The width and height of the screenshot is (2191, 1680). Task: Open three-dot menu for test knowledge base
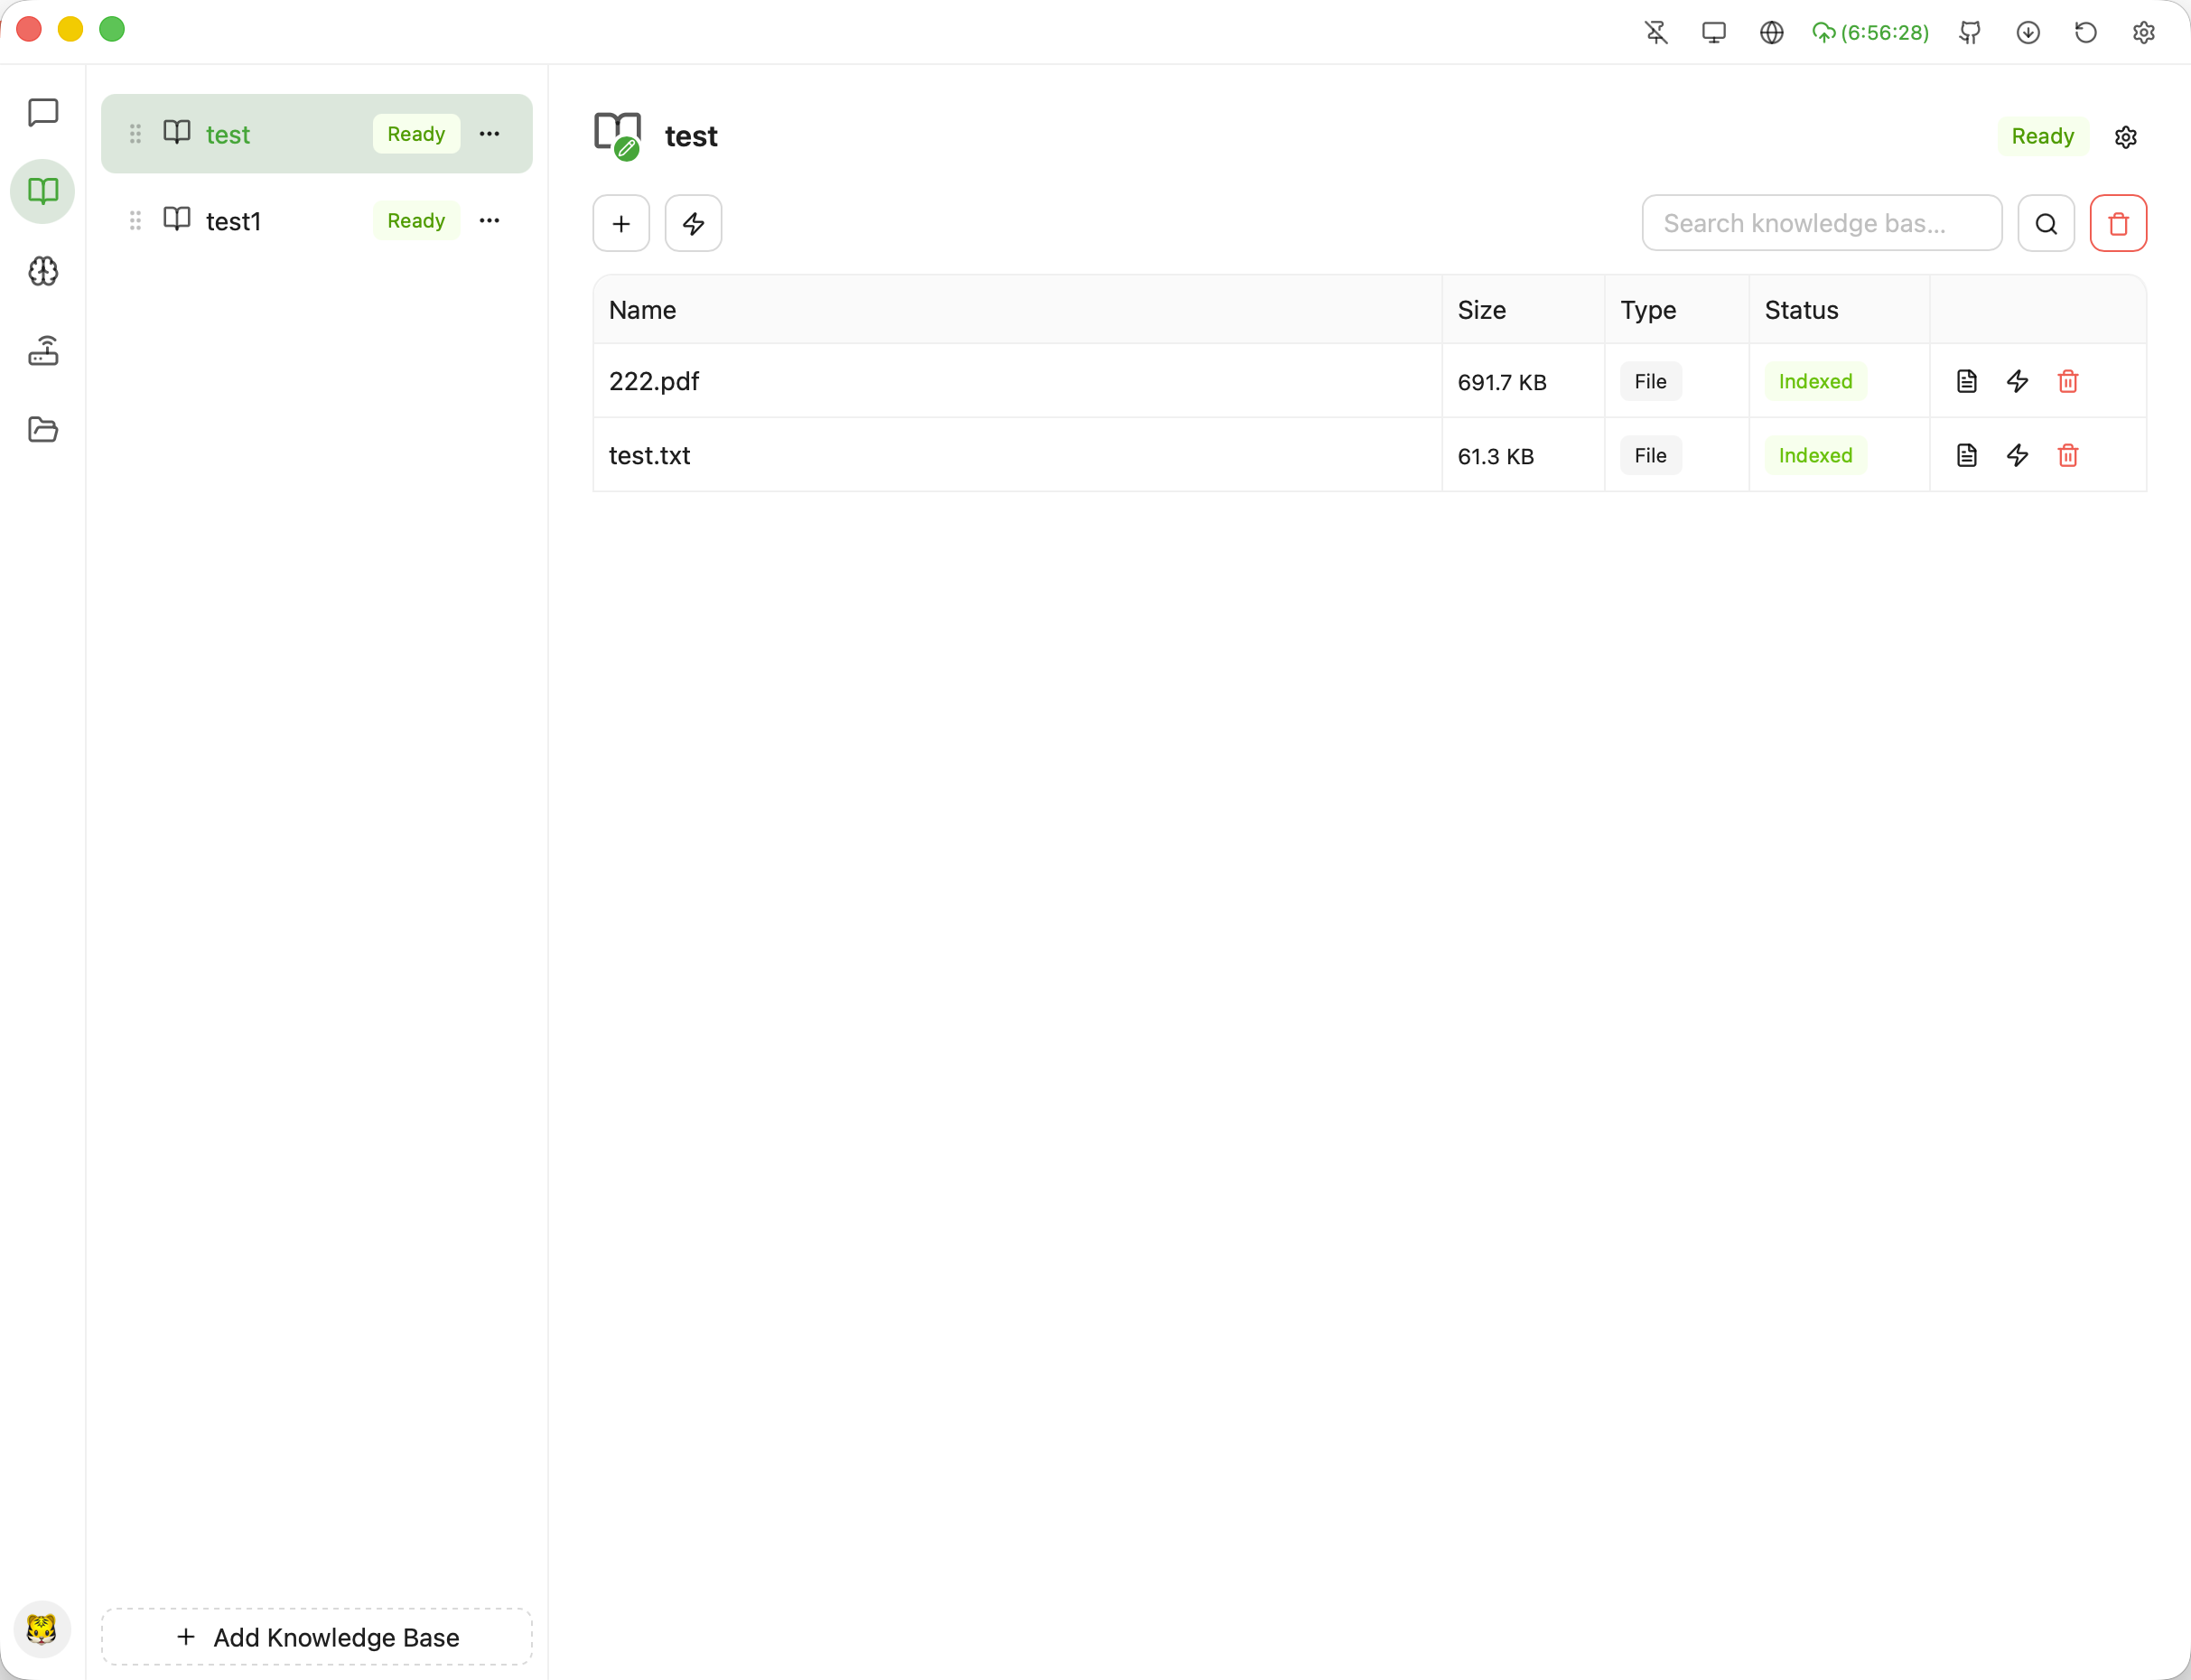tap(489, 134)
